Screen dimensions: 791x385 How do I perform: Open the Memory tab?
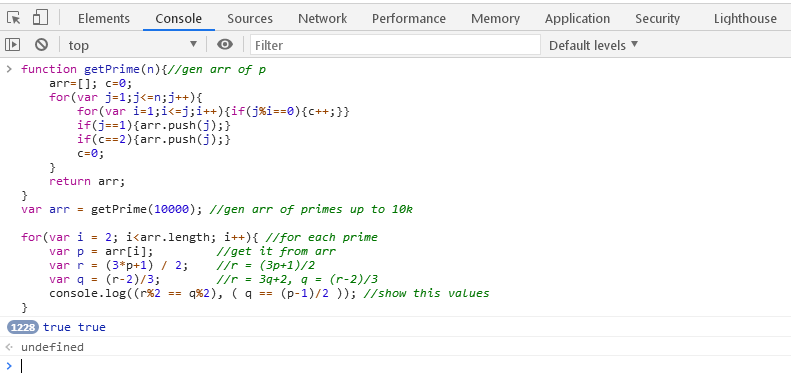coord(495,19)
